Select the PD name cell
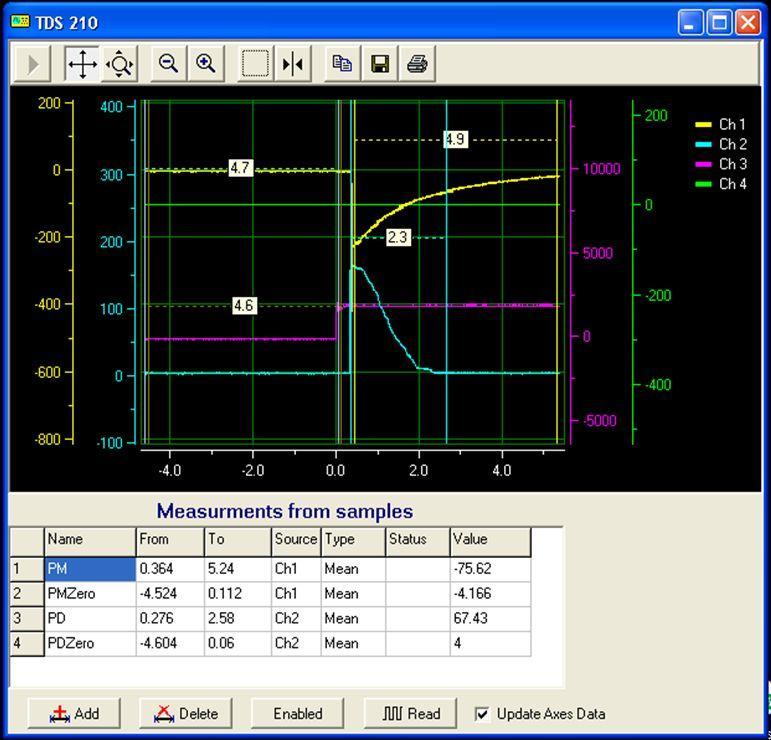Viewport: 771px width, 740px height. (90, 619)
